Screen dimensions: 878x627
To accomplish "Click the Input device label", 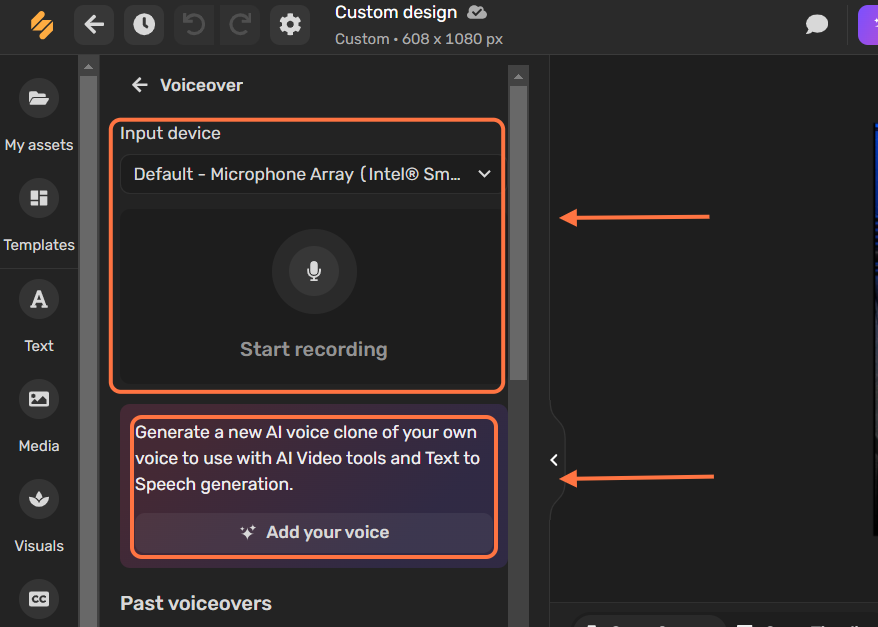I will [x=170, y=133].
